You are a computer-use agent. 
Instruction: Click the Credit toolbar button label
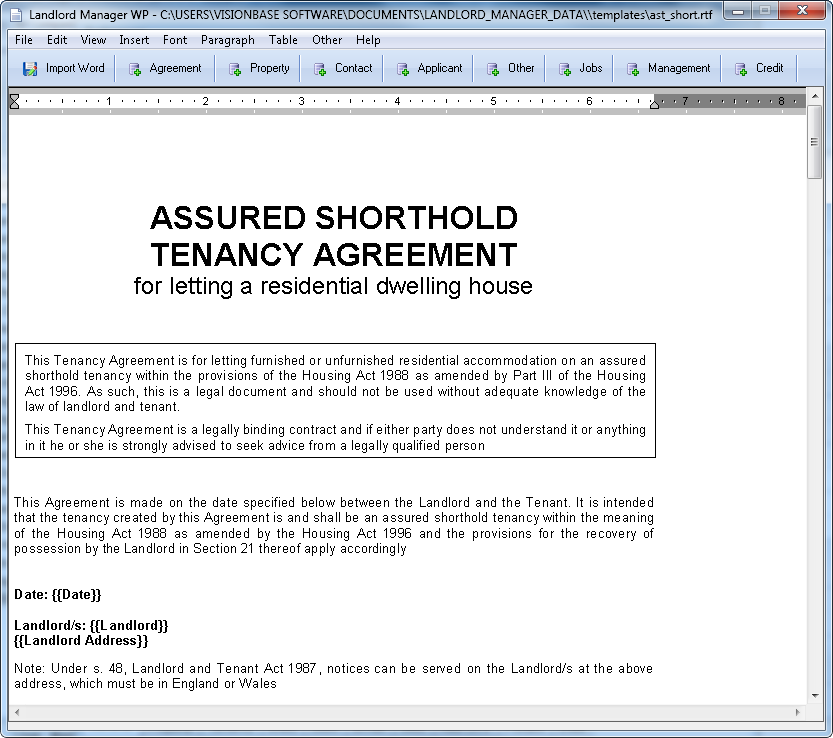[769, 68]
